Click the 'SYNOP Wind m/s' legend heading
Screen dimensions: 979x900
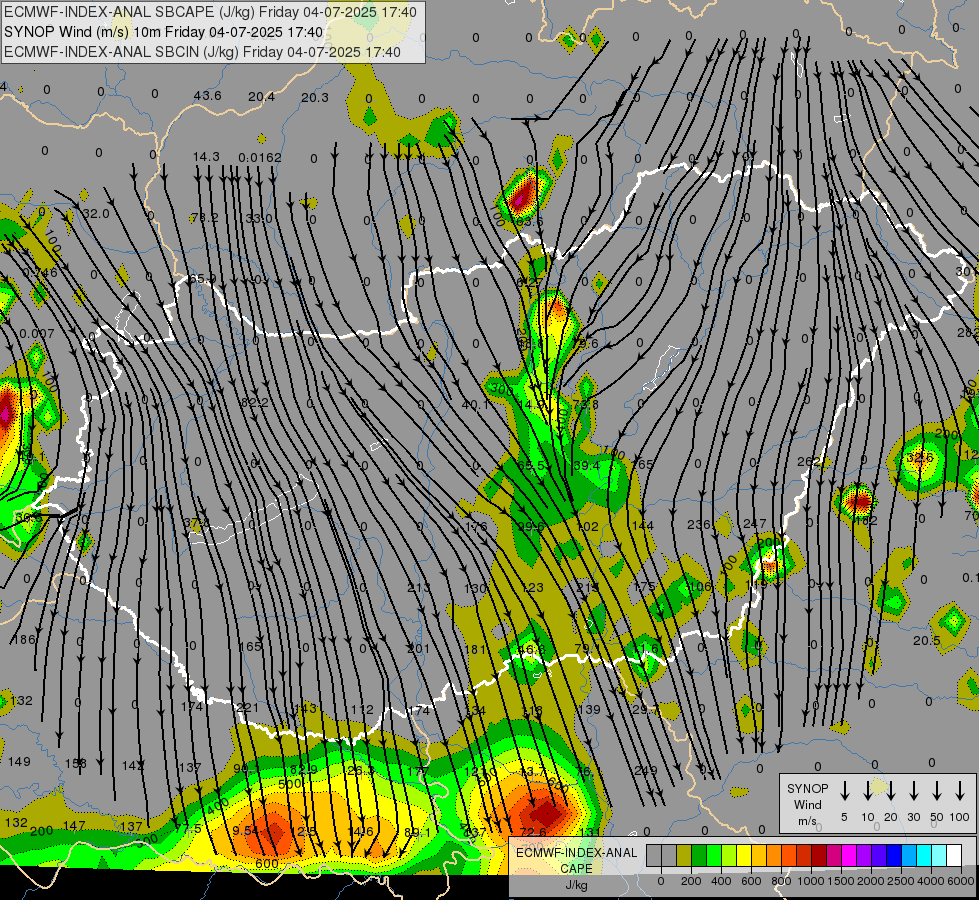pyautogui.click(x=807, y=804)
